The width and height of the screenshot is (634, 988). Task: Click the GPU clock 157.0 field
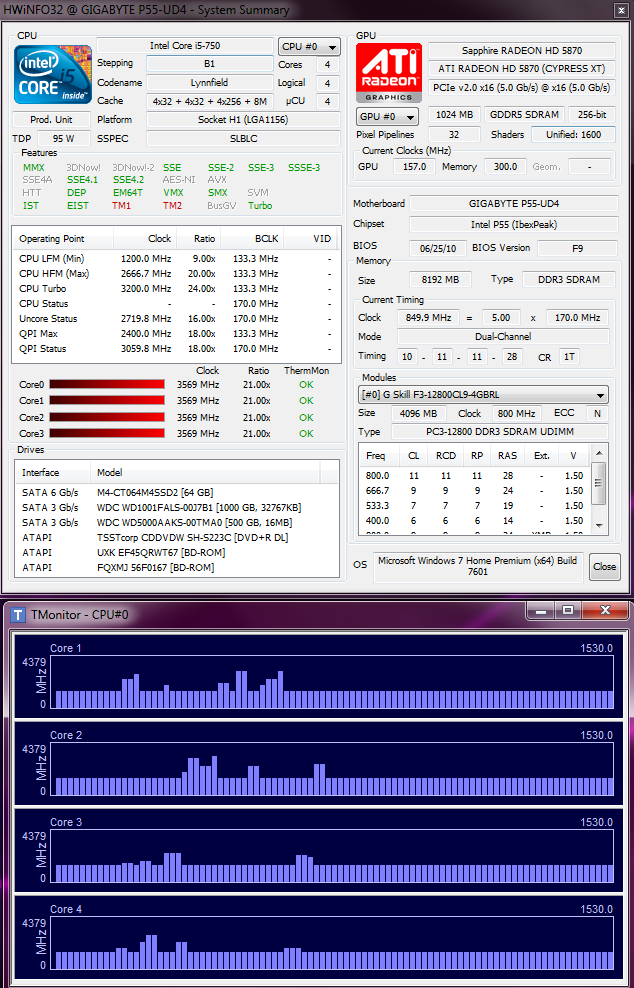[x=414, y=166]
